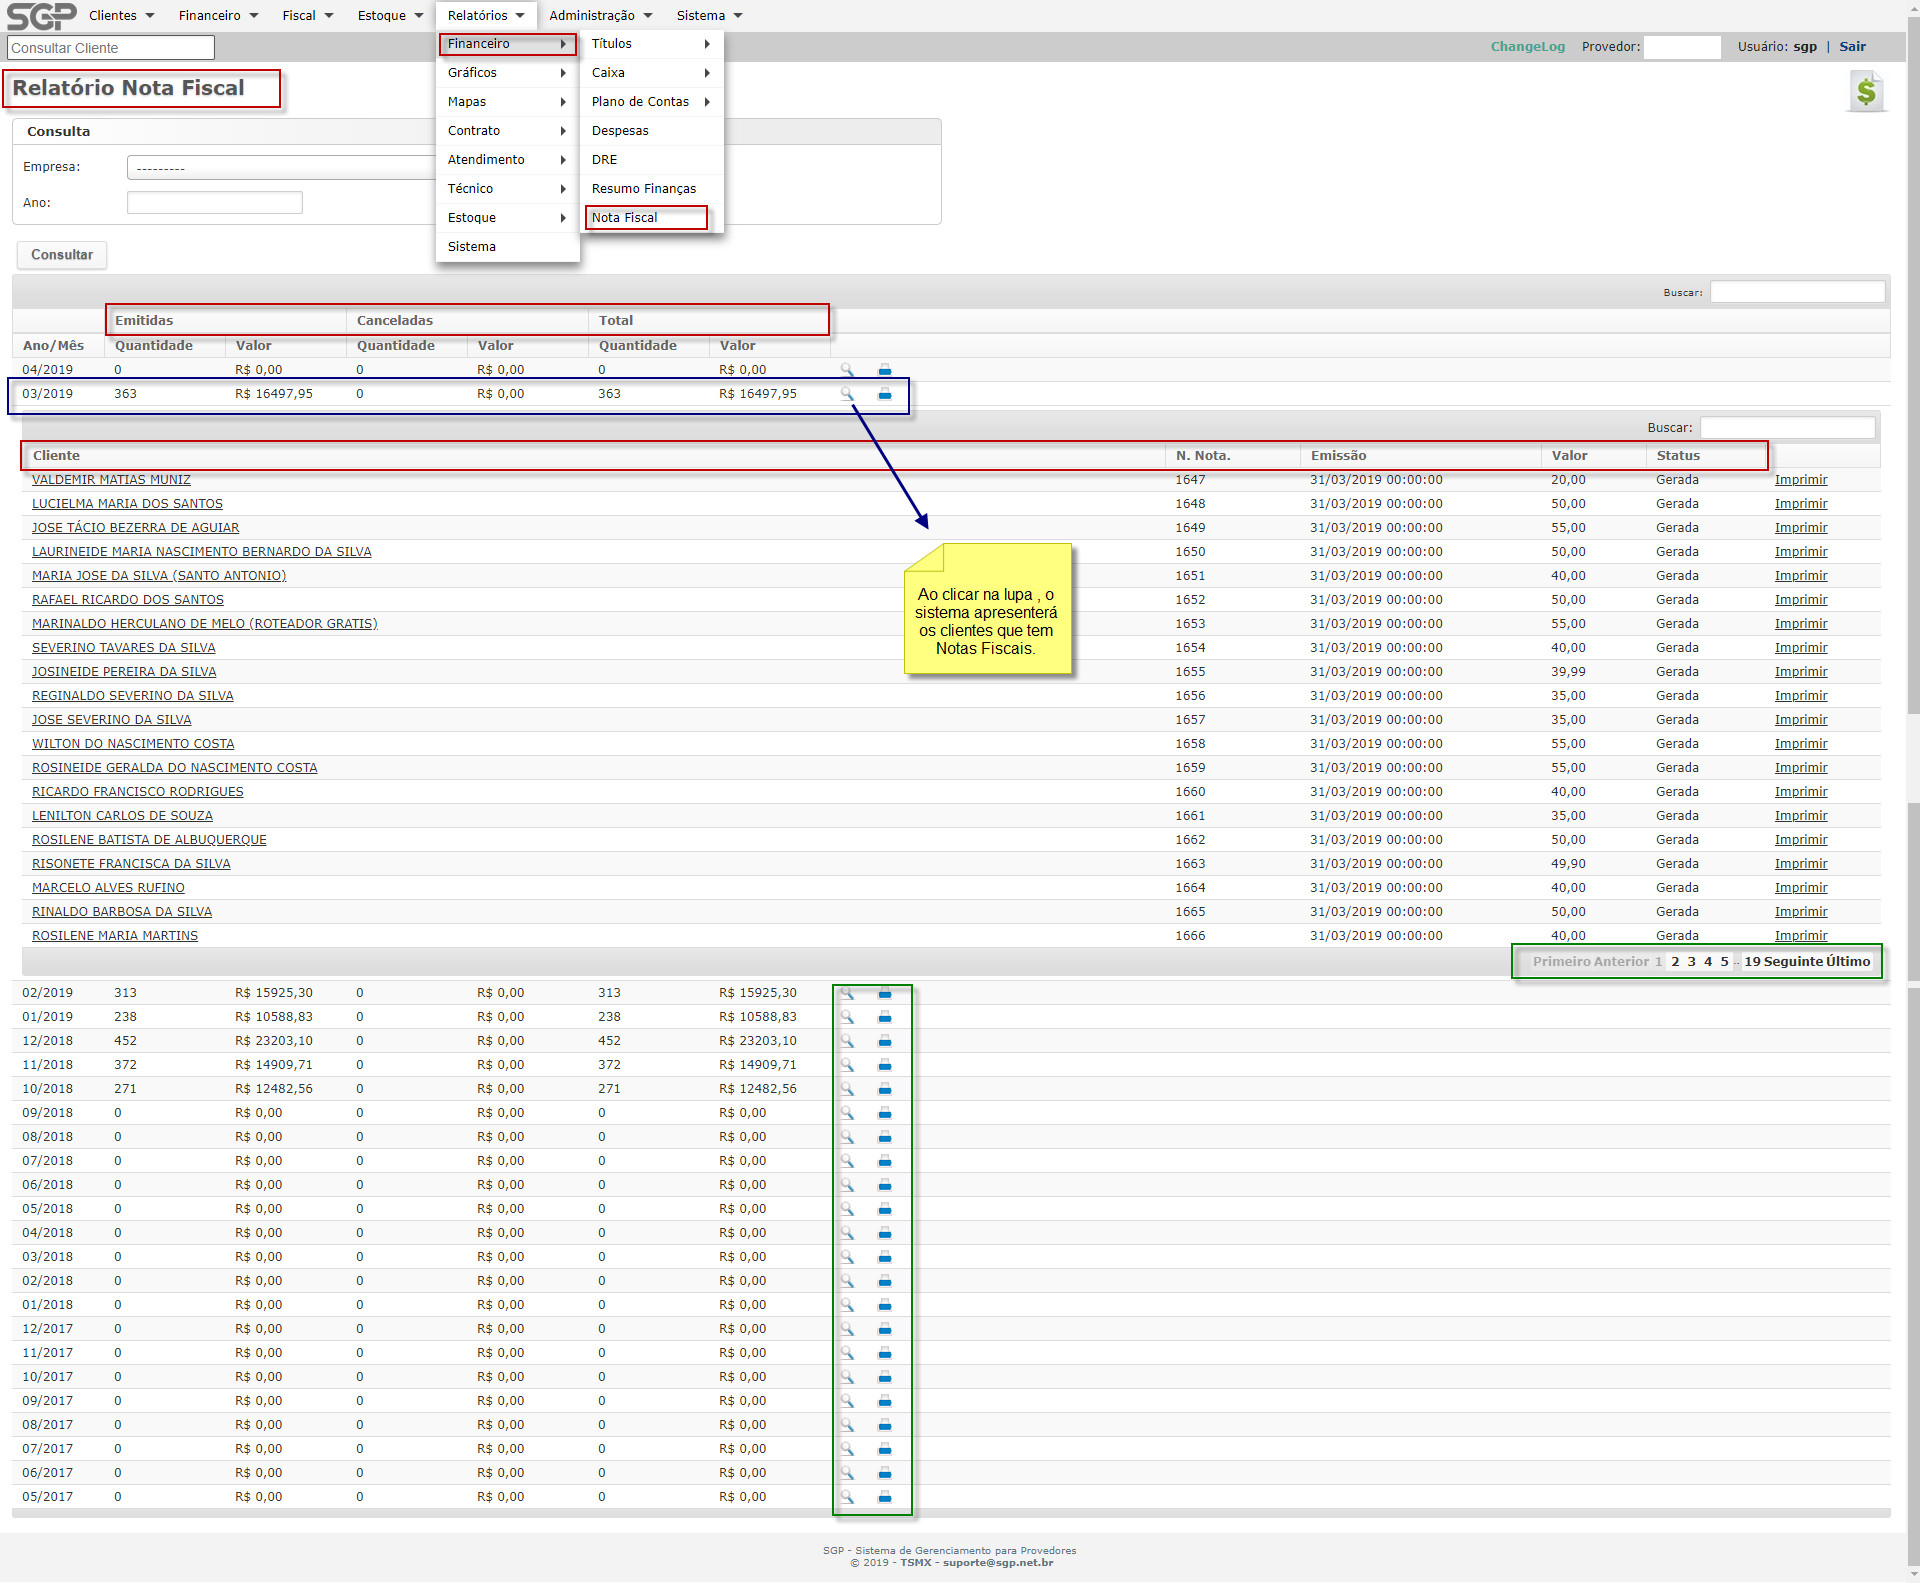Click the magnifier icon for 03/2019 row
Screen dimensions: 1920x1583
(847, 394)
